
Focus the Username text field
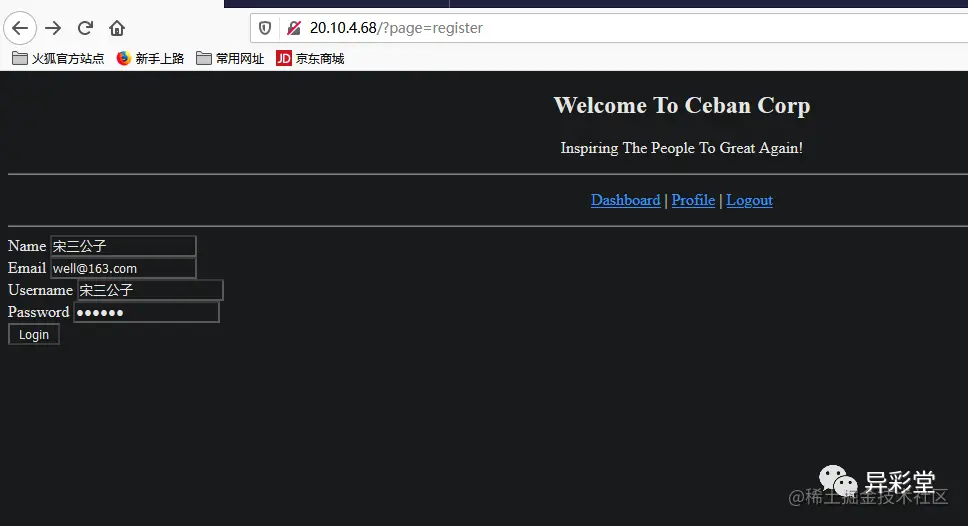150,290
